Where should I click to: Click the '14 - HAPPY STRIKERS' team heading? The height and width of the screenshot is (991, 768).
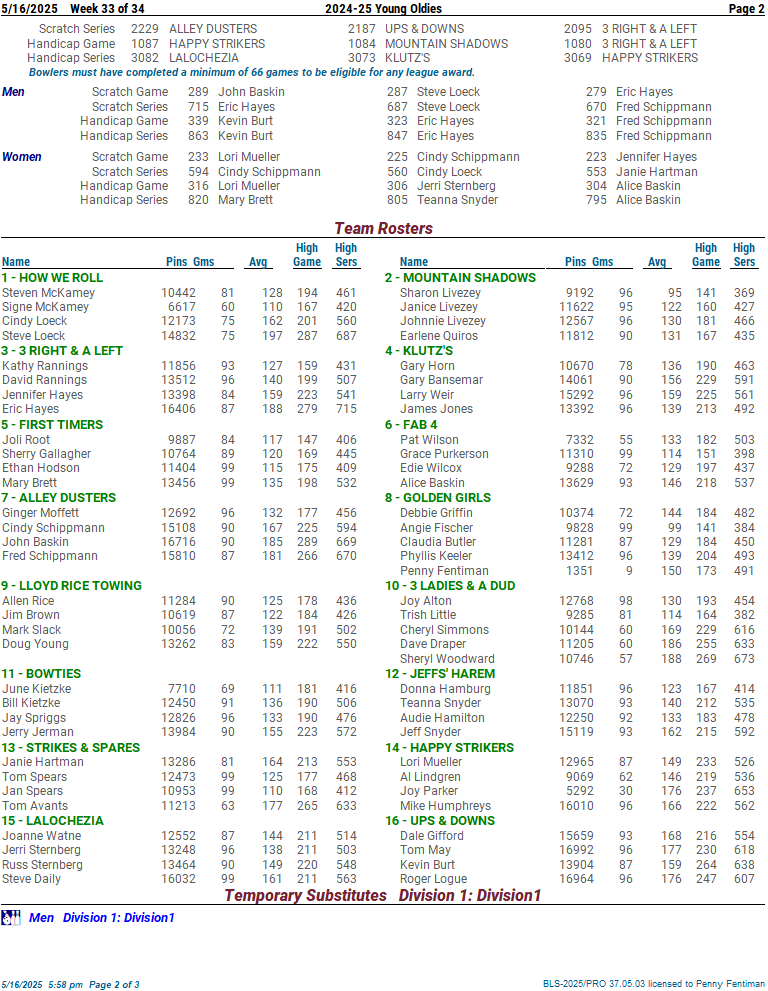449,748
